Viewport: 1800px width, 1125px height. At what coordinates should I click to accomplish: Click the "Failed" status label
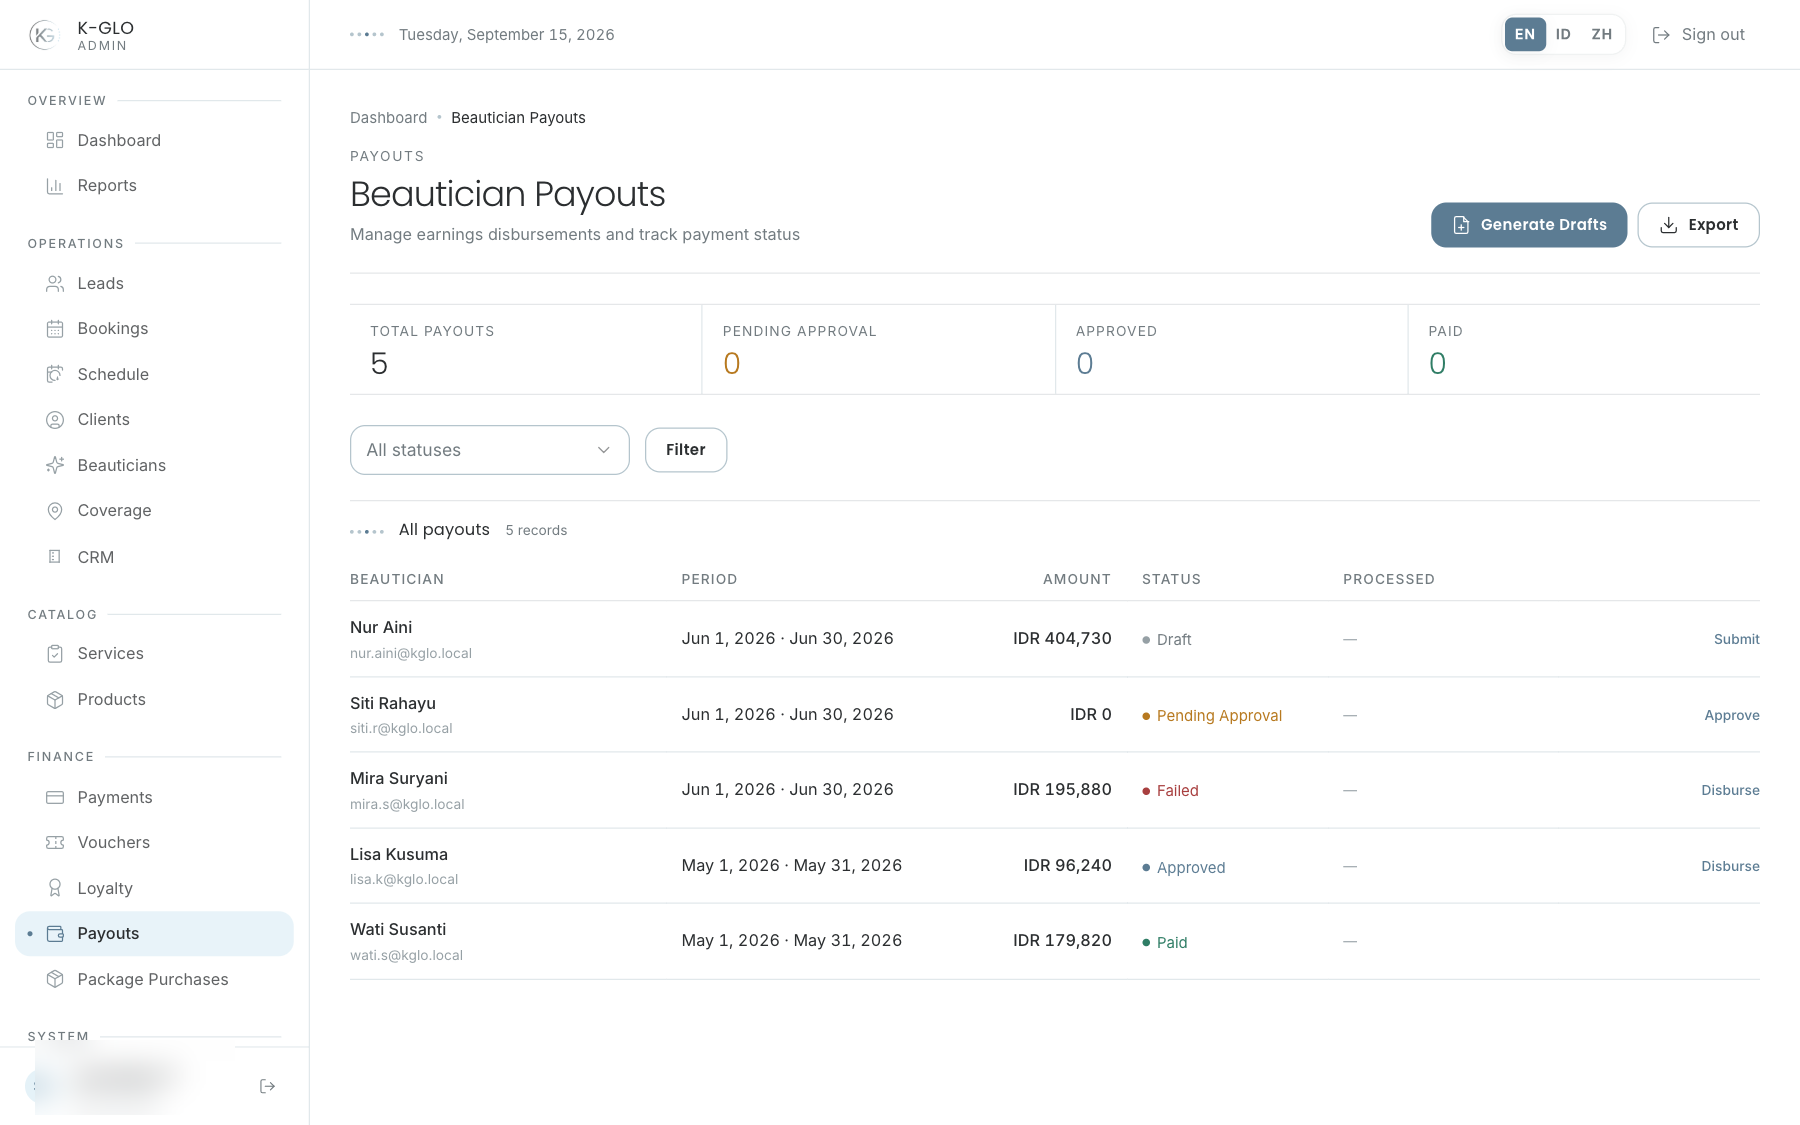pyautogui.click(x=1177, y=791)
